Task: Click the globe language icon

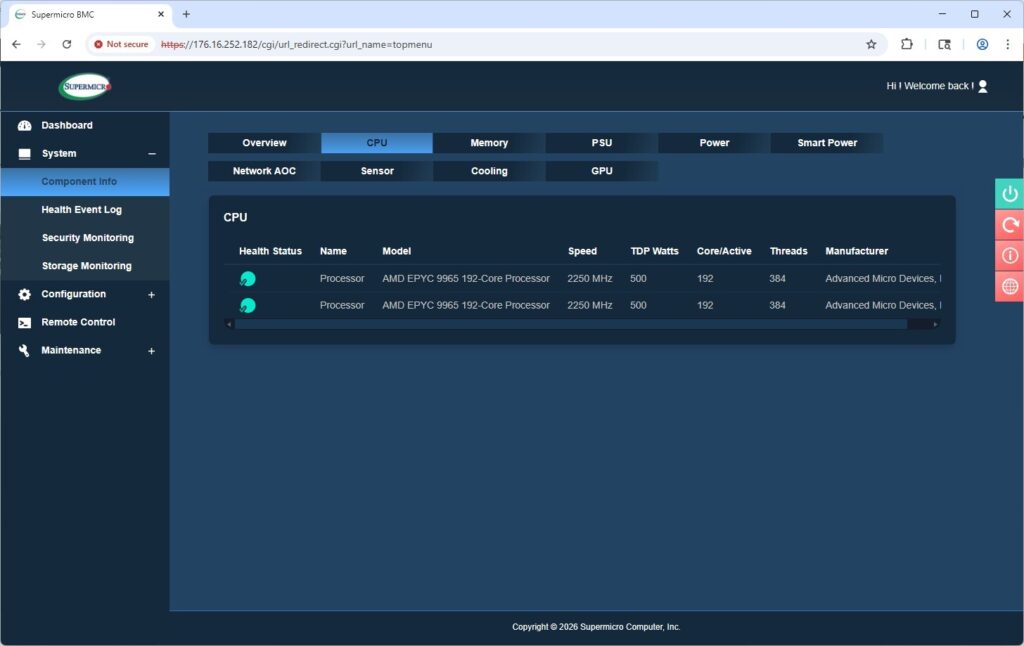Action: click(1009, 287)
